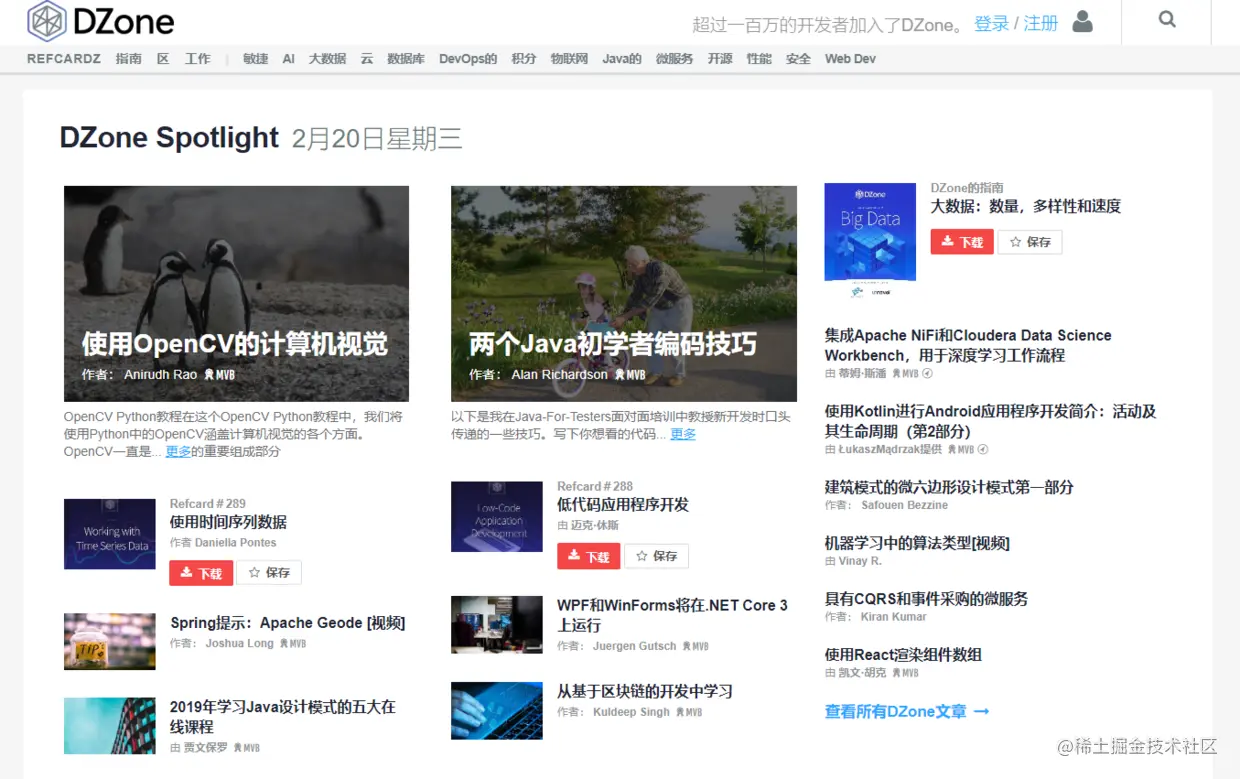Open 机器学习中的算法类型[视频] article

tap(917, 543)
